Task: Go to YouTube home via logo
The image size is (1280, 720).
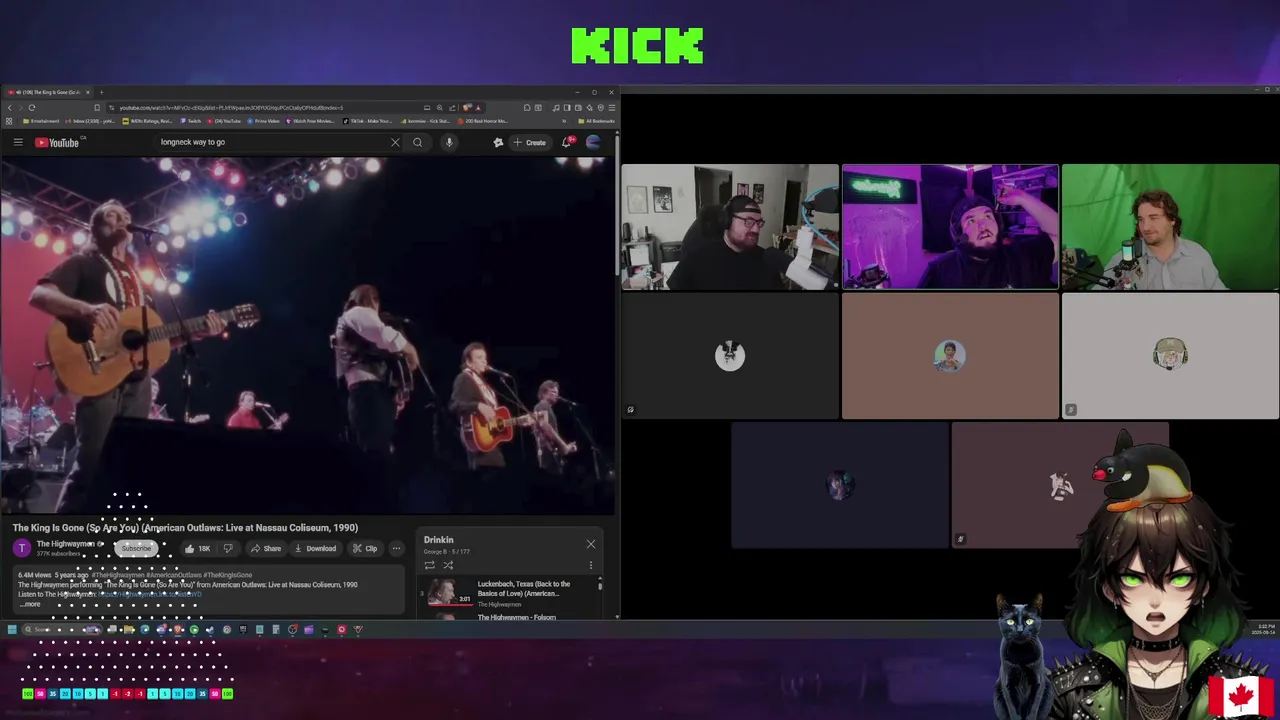Action: (57, 142)
